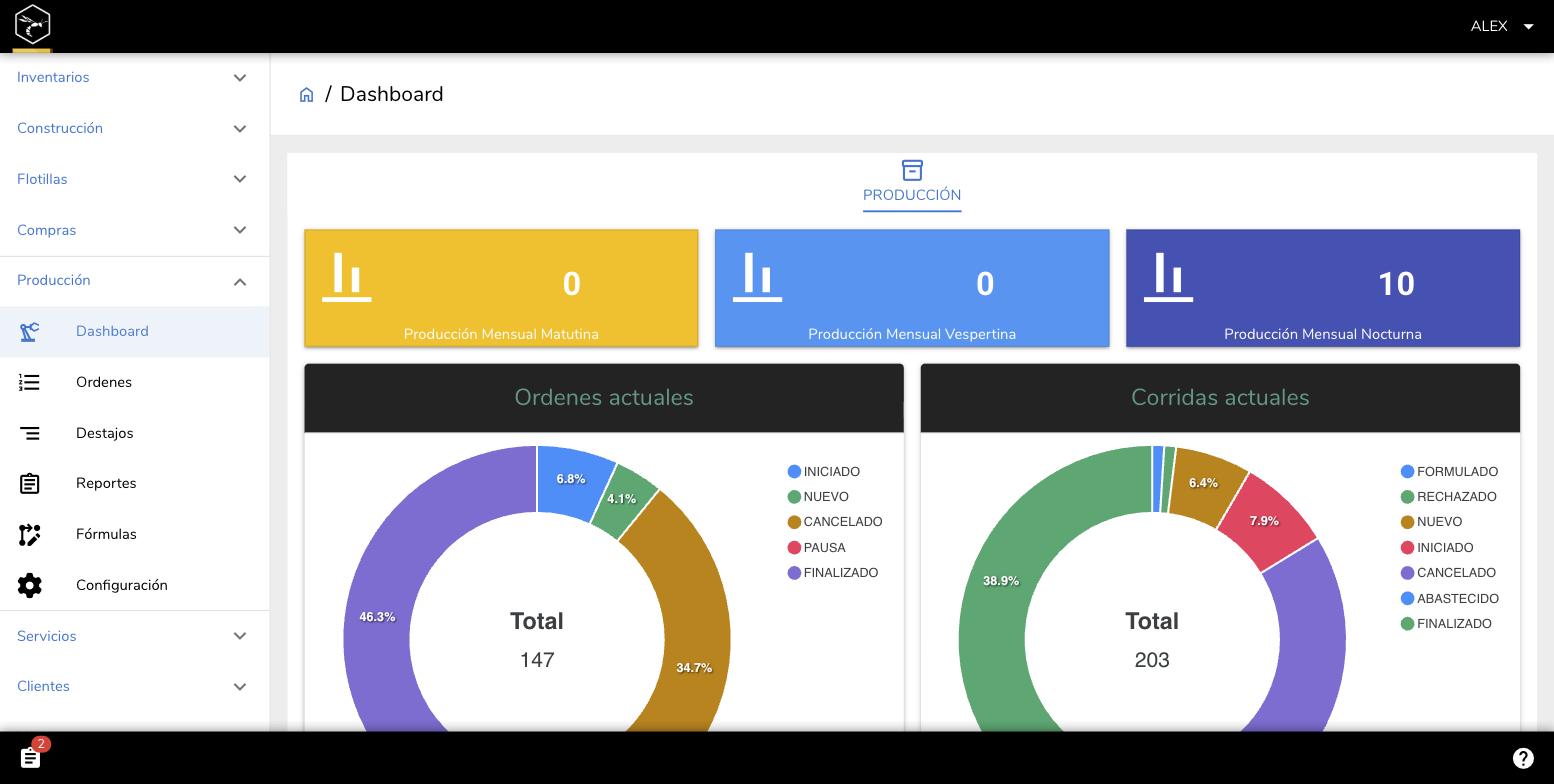Expand the Construcción menu chevron

coord(240,128)
